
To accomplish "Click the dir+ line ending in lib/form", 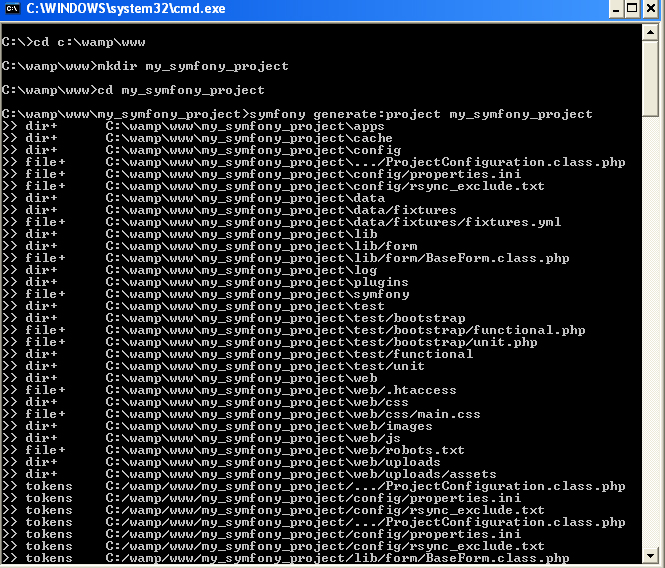I will (x=210, y=246).
